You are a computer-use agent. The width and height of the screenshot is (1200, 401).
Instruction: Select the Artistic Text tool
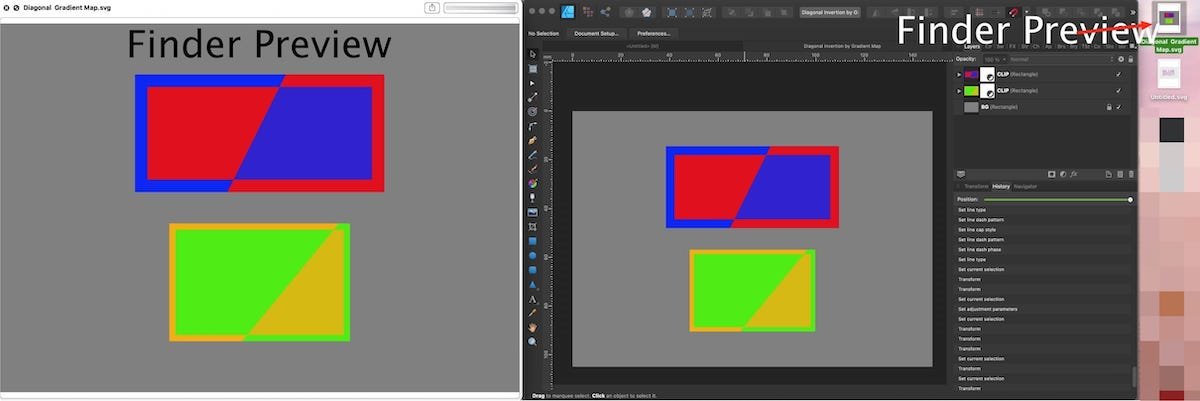coord(533,299)
